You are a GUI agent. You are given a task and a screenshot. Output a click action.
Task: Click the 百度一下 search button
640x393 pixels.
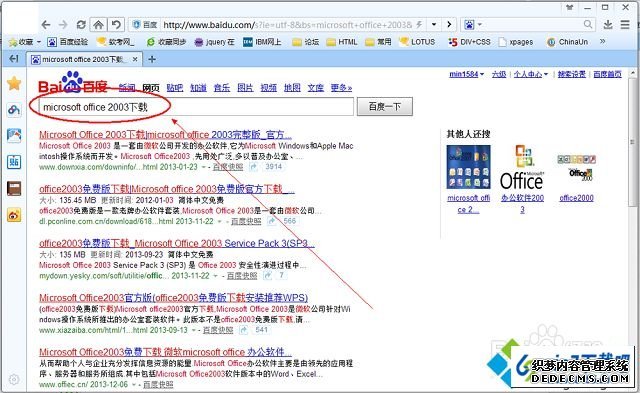pyautogui.click(x=384, y=107)
